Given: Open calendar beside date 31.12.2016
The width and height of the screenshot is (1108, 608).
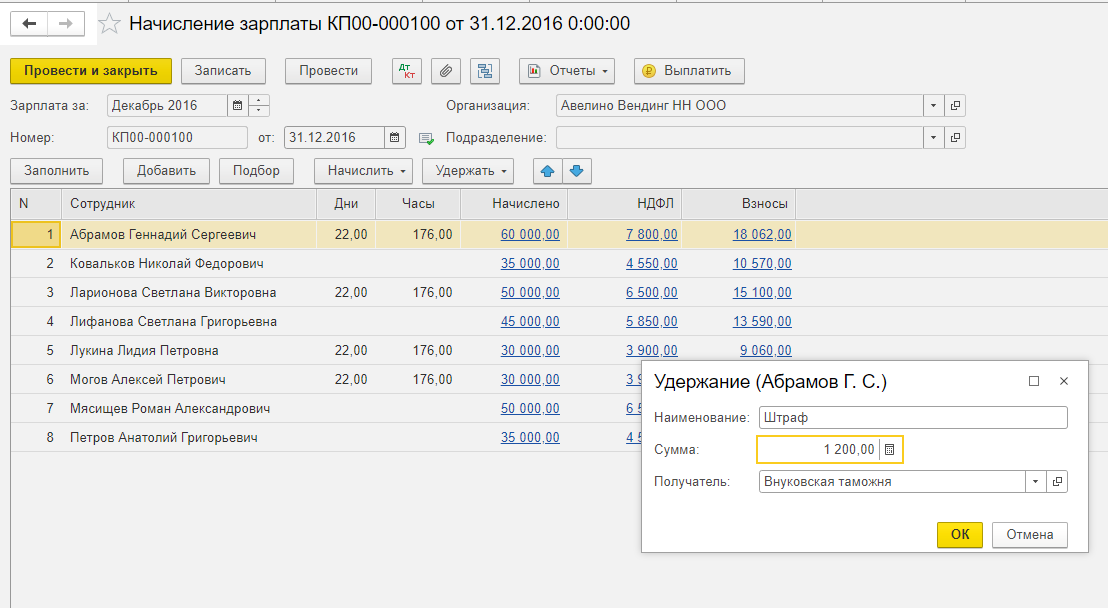Looking at the screenshot, I should point(394,138).
